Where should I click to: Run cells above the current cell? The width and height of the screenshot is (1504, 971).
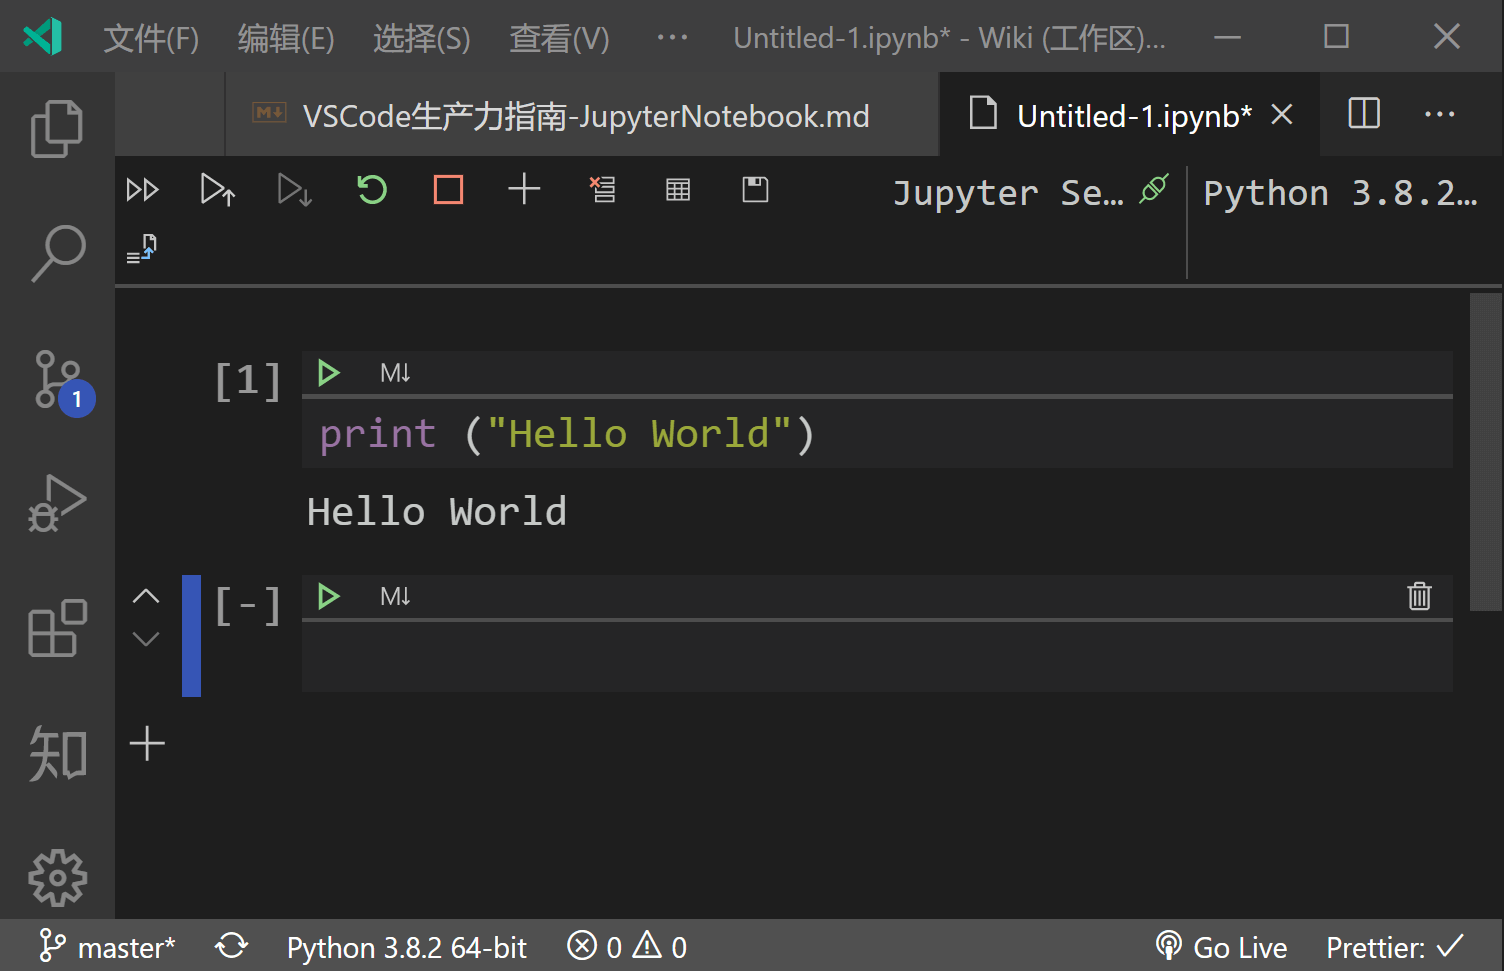point(218,190)
